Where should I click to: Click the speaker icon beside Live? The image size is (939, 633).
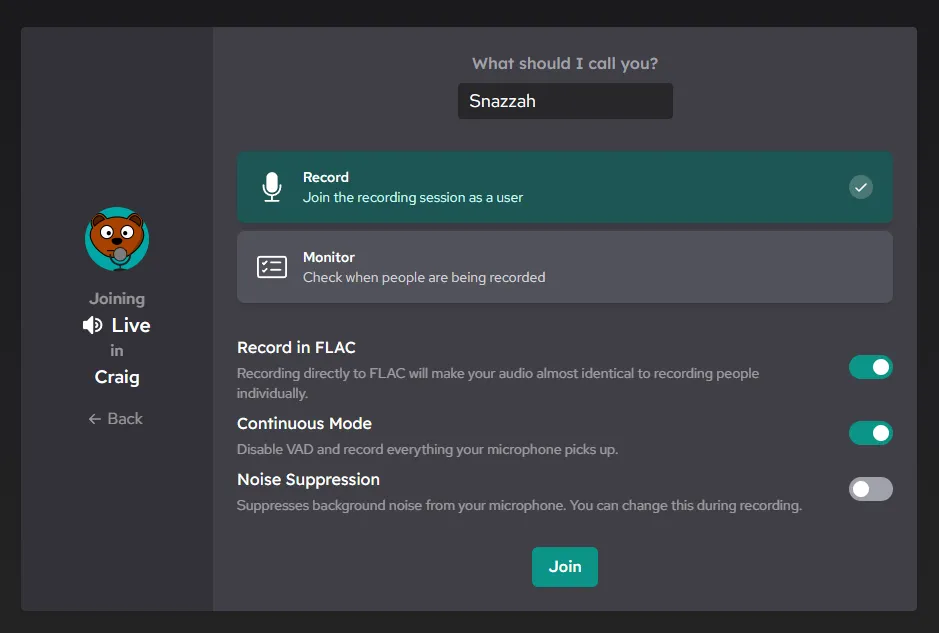[91, 324]
